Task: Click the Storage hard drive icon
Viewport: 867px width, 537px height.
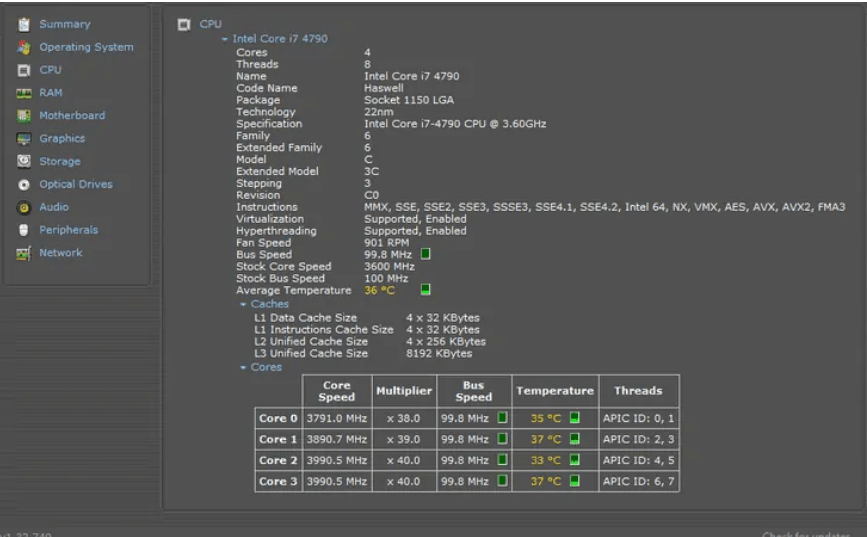Action: coord(24,161)
